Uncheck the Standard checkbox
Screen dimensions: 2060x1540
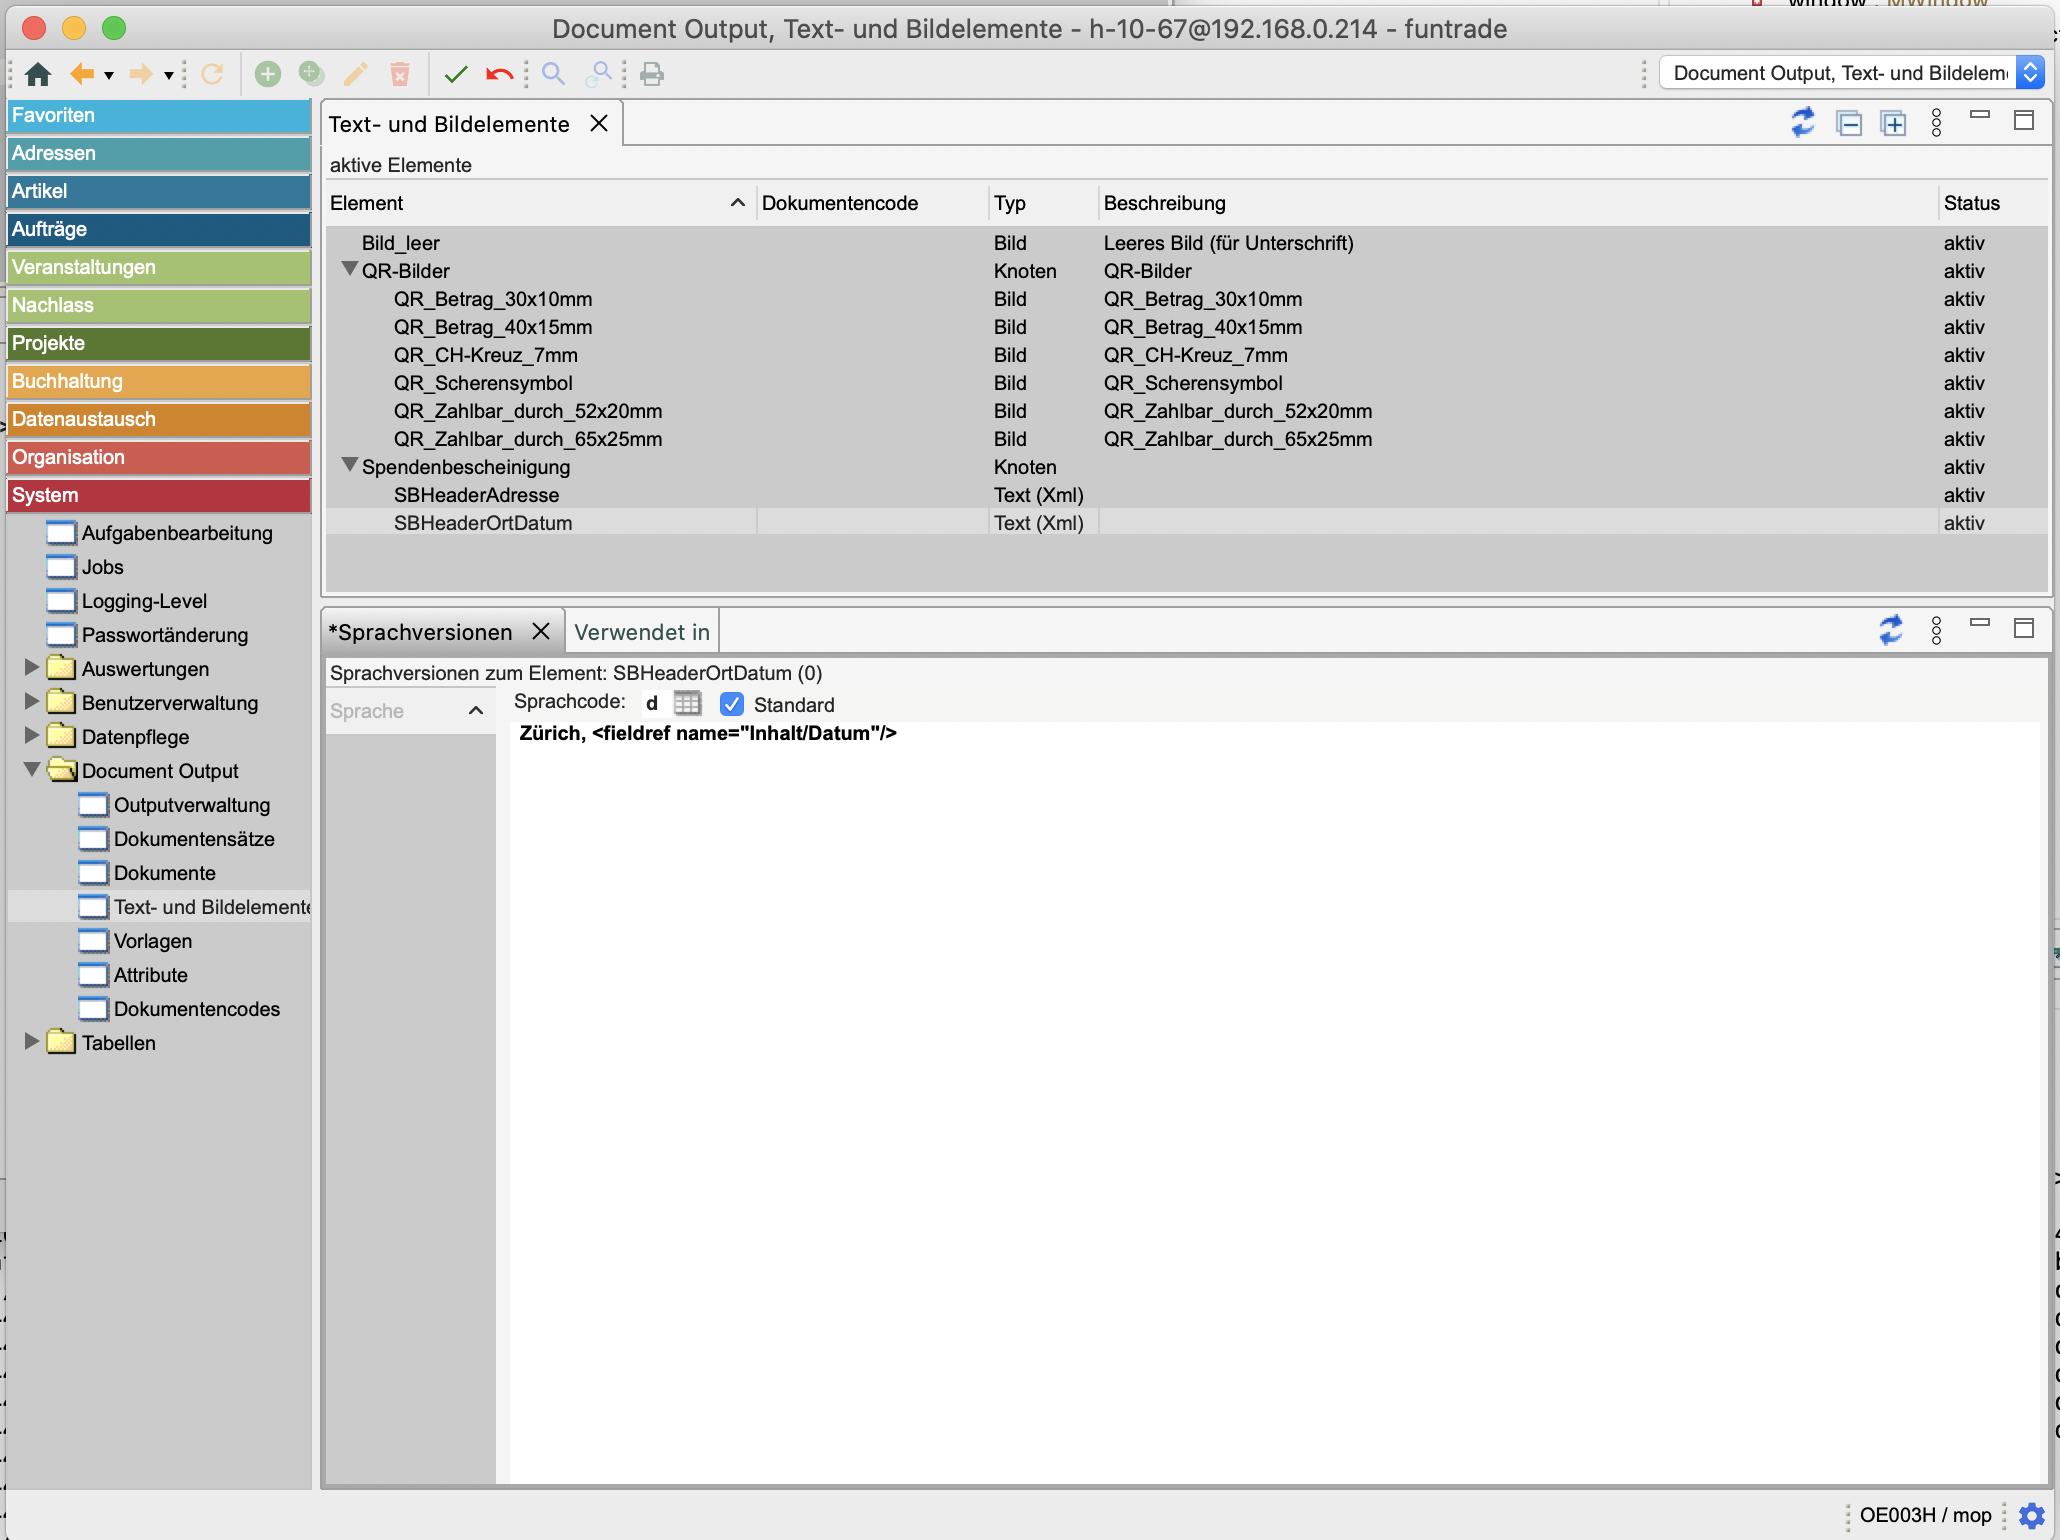pyautogui.click(x=732, y=704)
